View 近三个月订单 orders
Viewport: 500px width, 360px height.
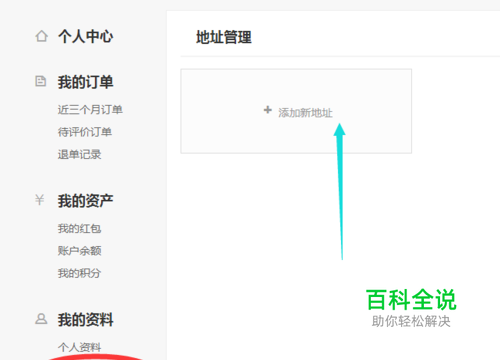coord(90,110)
